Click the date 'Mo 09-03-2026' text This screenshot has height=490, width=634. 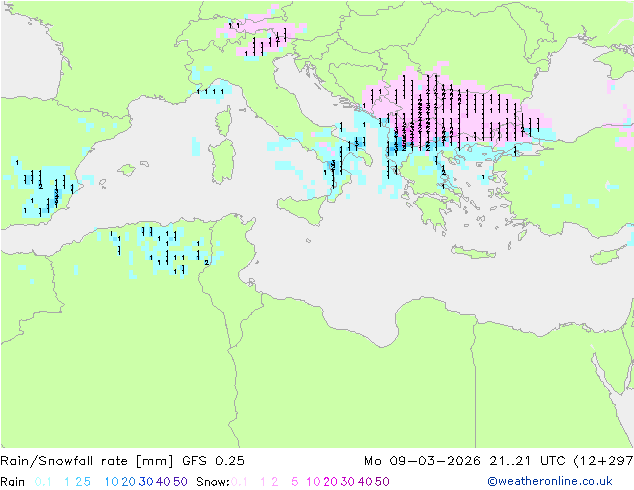coord(422,461)
